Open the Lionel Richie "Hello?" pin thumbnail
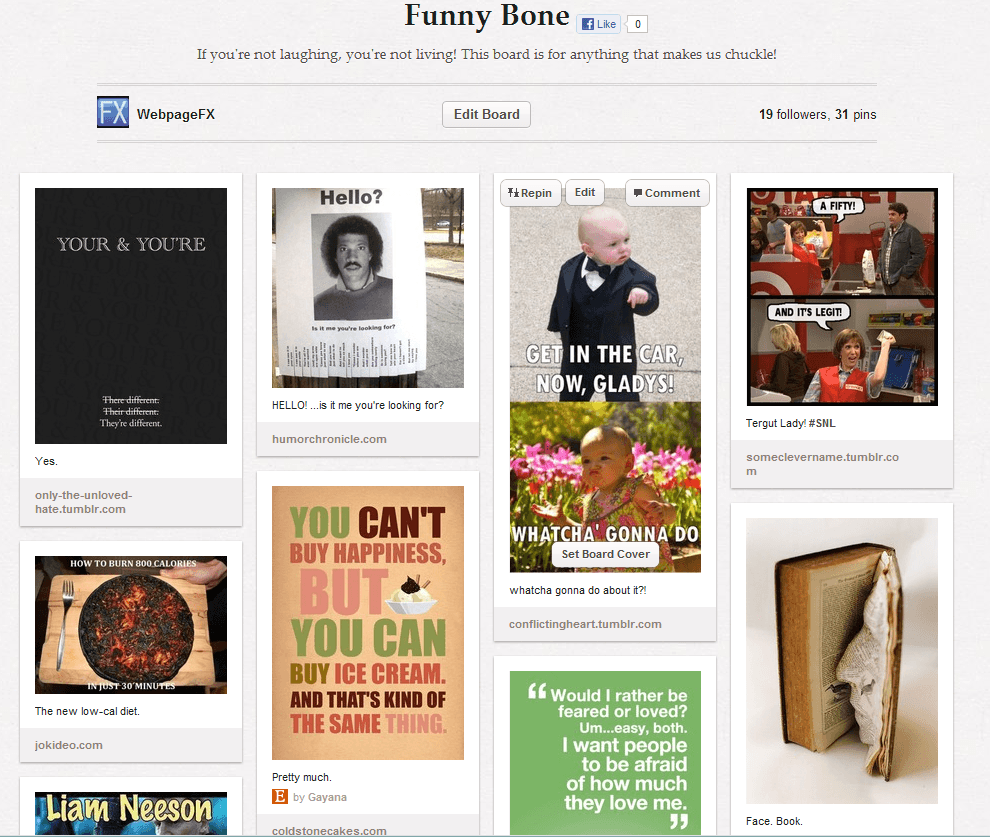 click(x=367, y=287)
